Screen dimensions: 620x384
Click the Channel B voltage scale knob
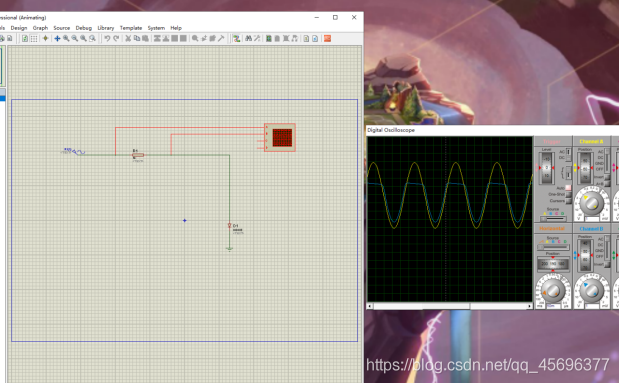[592, 290]
